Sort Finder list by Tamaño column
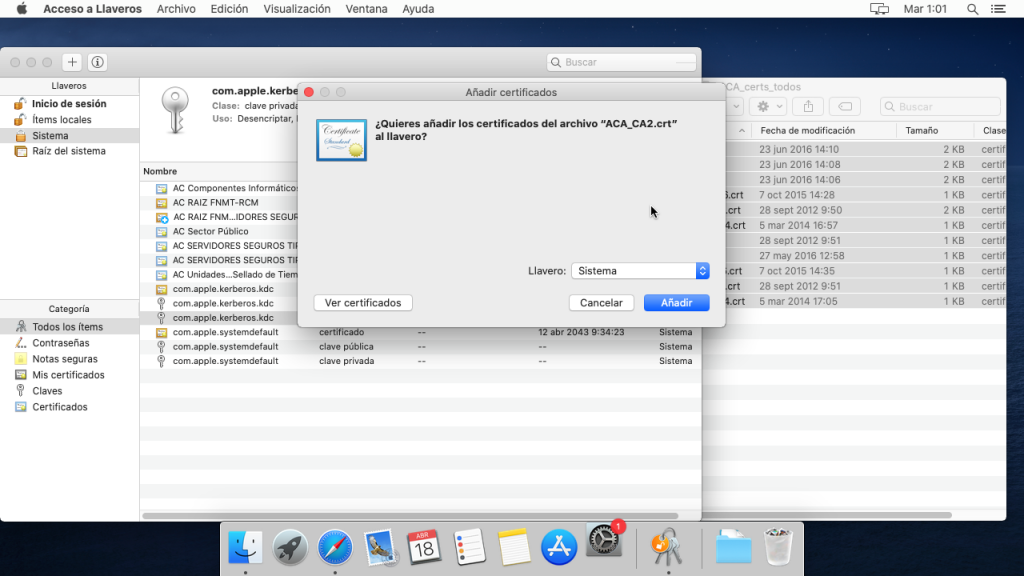 click(x=921, y=131)
